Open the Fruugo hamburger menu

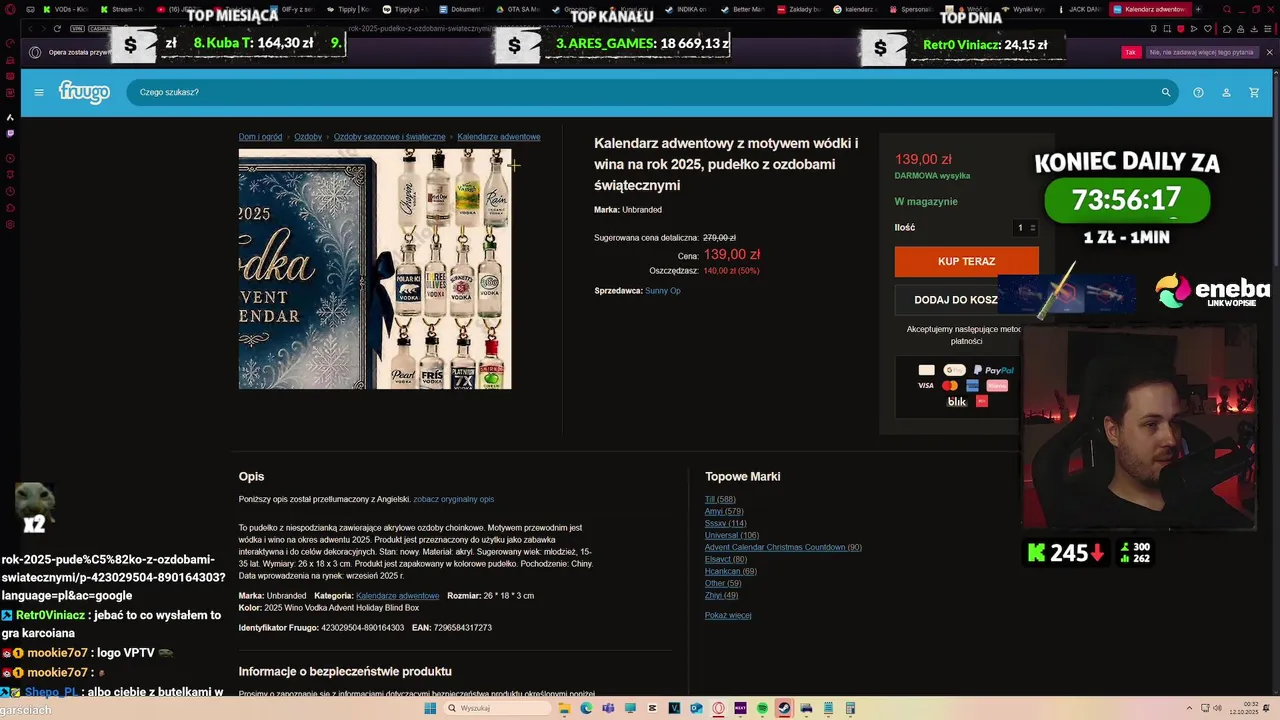[x=39, y=92]
